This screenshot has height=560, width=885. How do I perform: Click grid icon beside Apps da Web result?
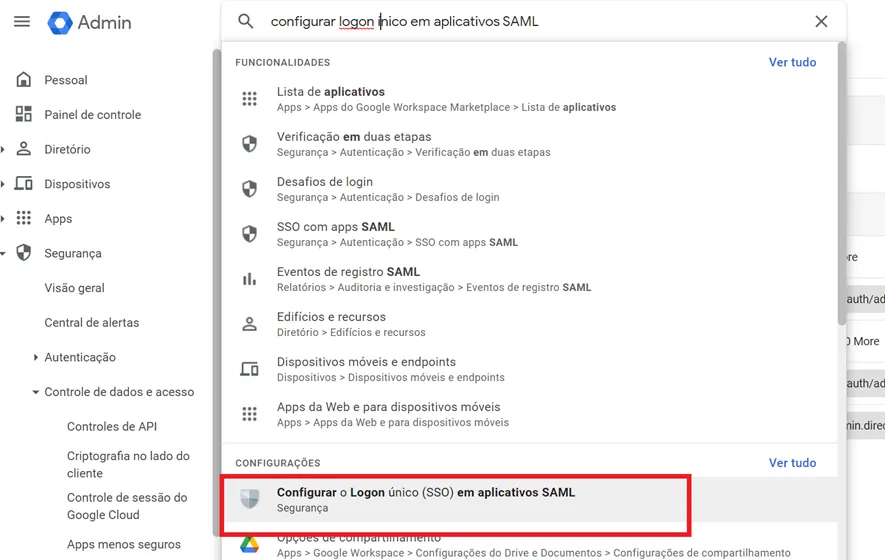coord(249,414)
